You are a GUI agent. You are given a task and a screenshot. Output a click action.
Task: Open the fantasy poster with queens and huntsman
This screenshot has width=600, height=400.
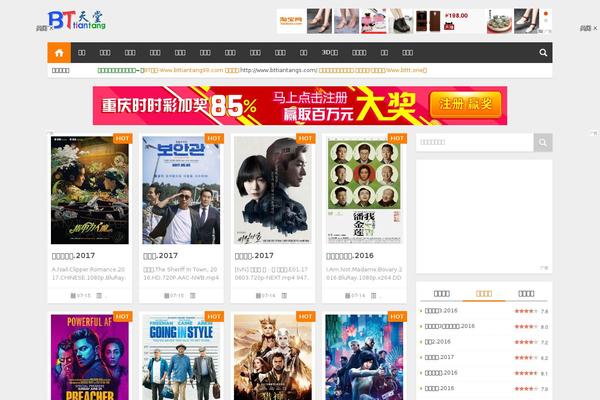click(x=273, y=357)
